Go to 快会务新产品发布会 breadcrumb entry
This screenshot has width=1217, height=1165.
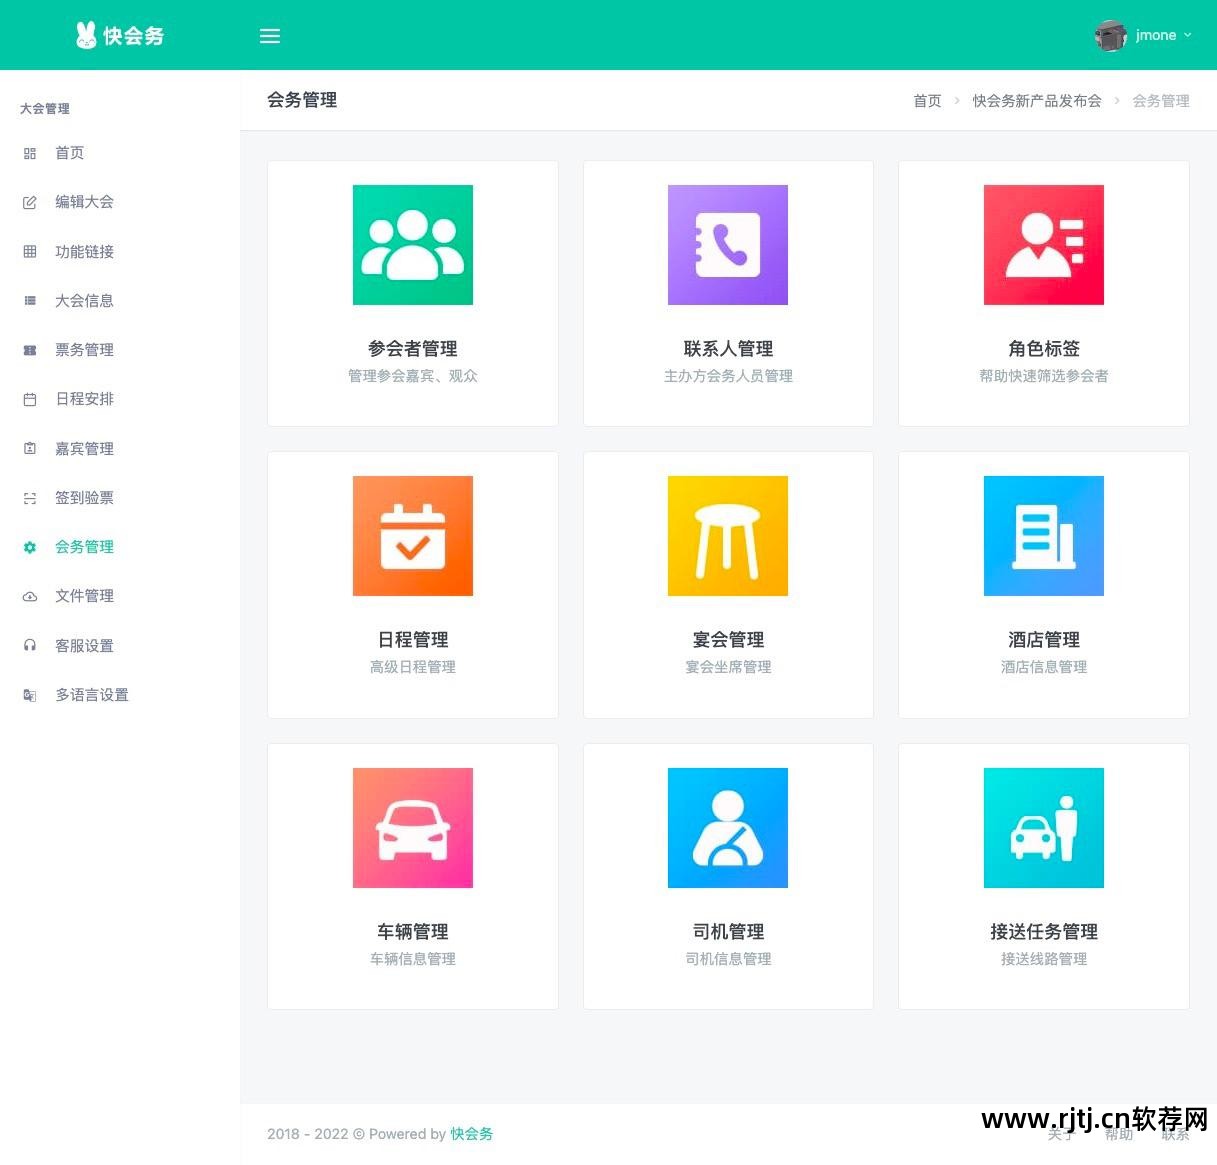1036,100
